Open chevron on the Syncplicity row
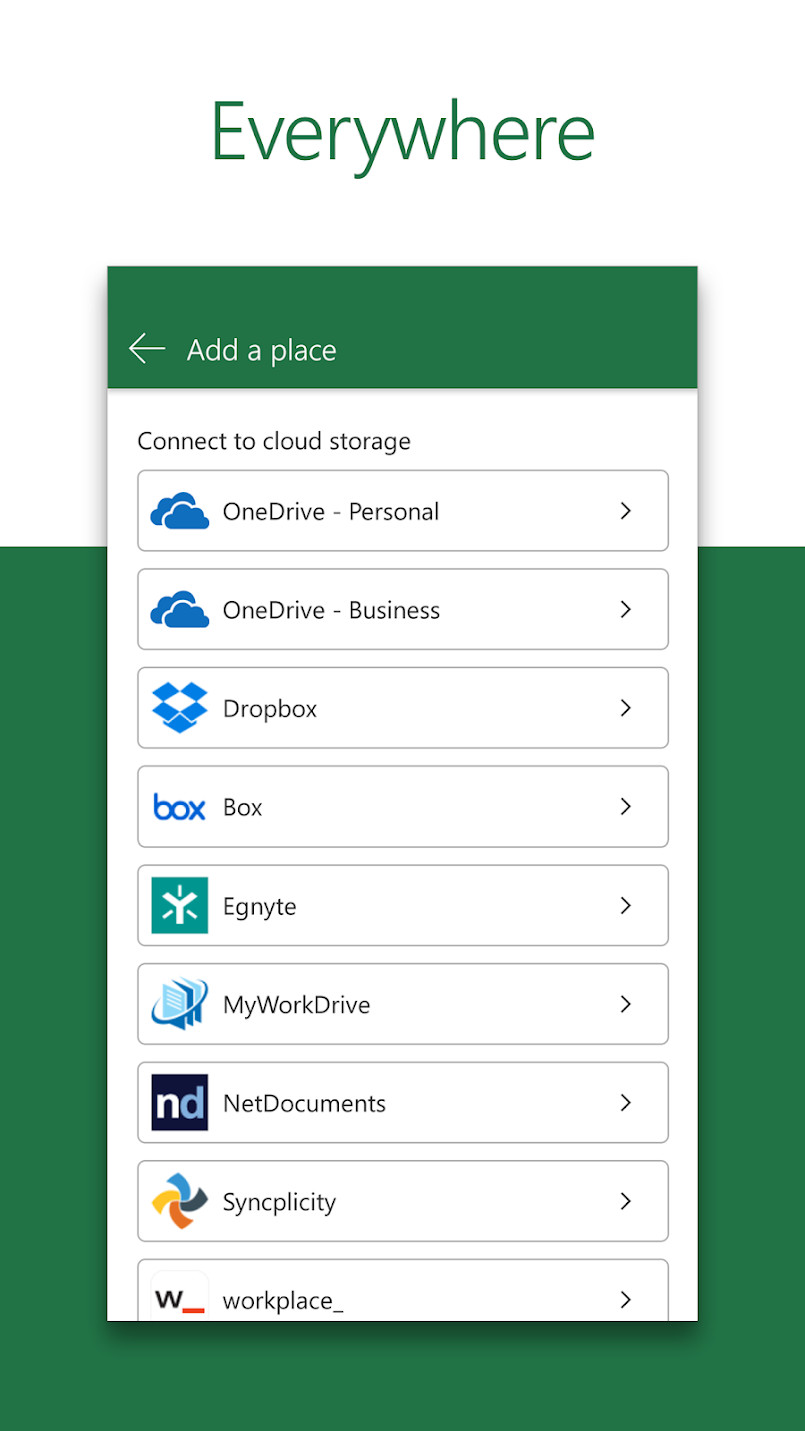 (626, 1201)
